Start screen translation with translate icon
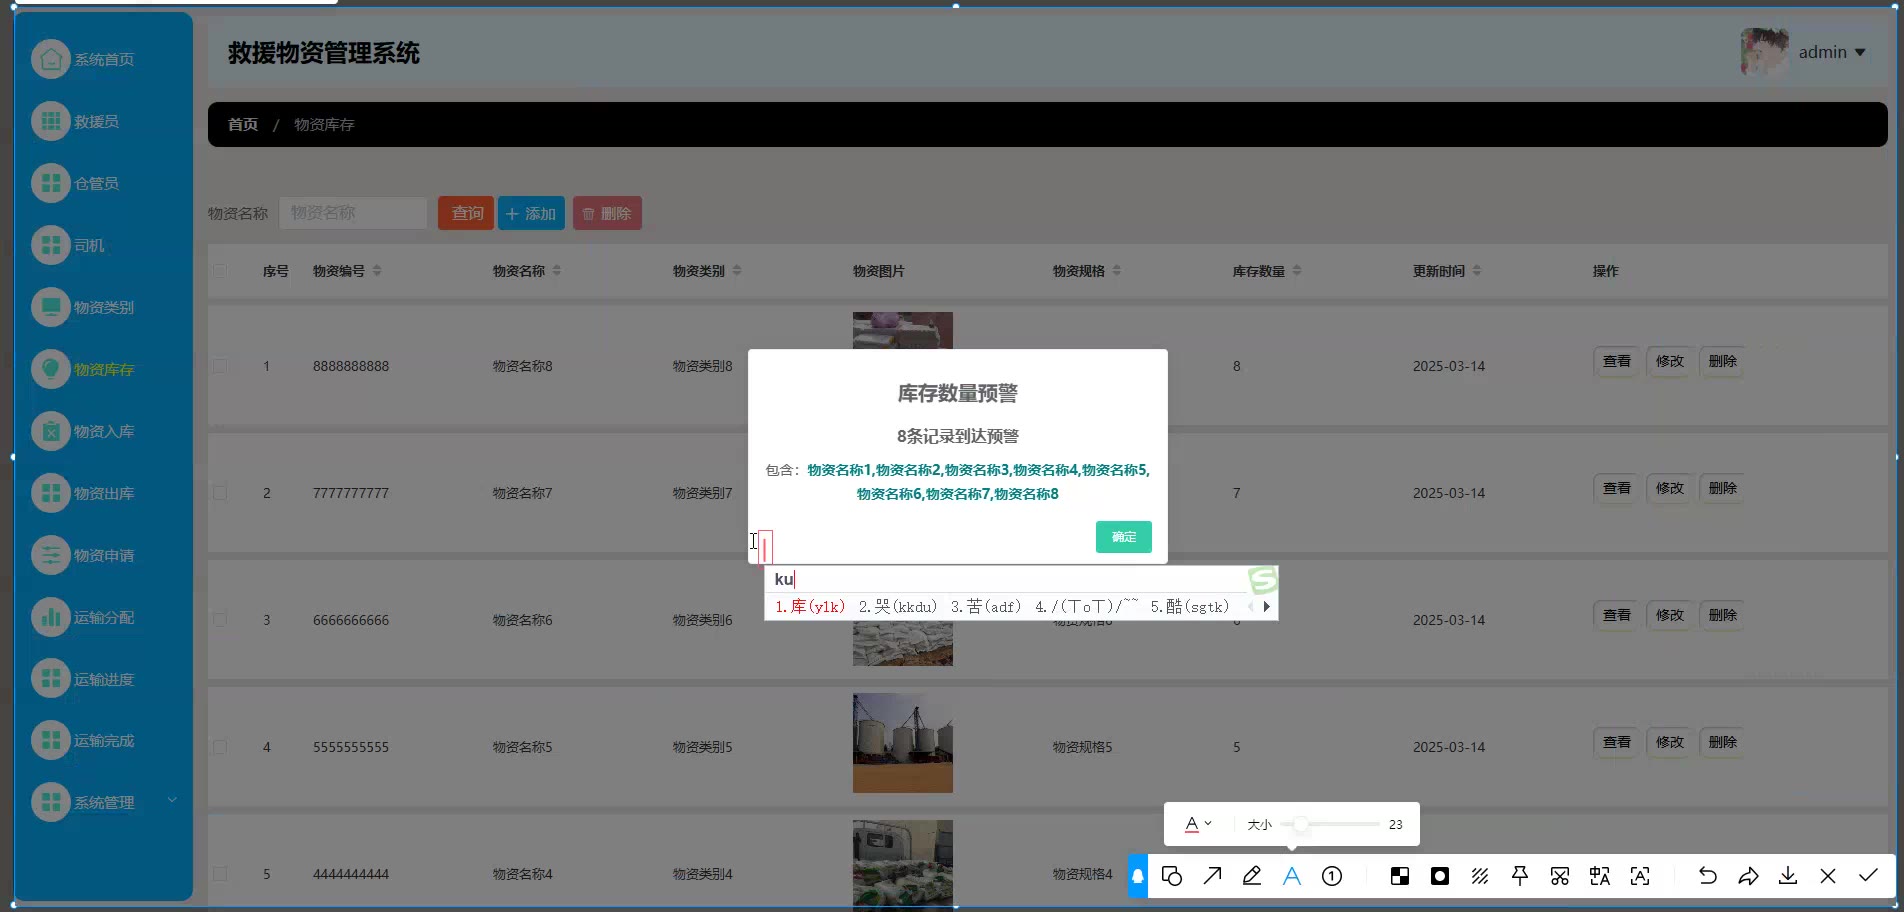Image resolution: width=1904 pixels, height=912 pixels. pos(1600,877)
